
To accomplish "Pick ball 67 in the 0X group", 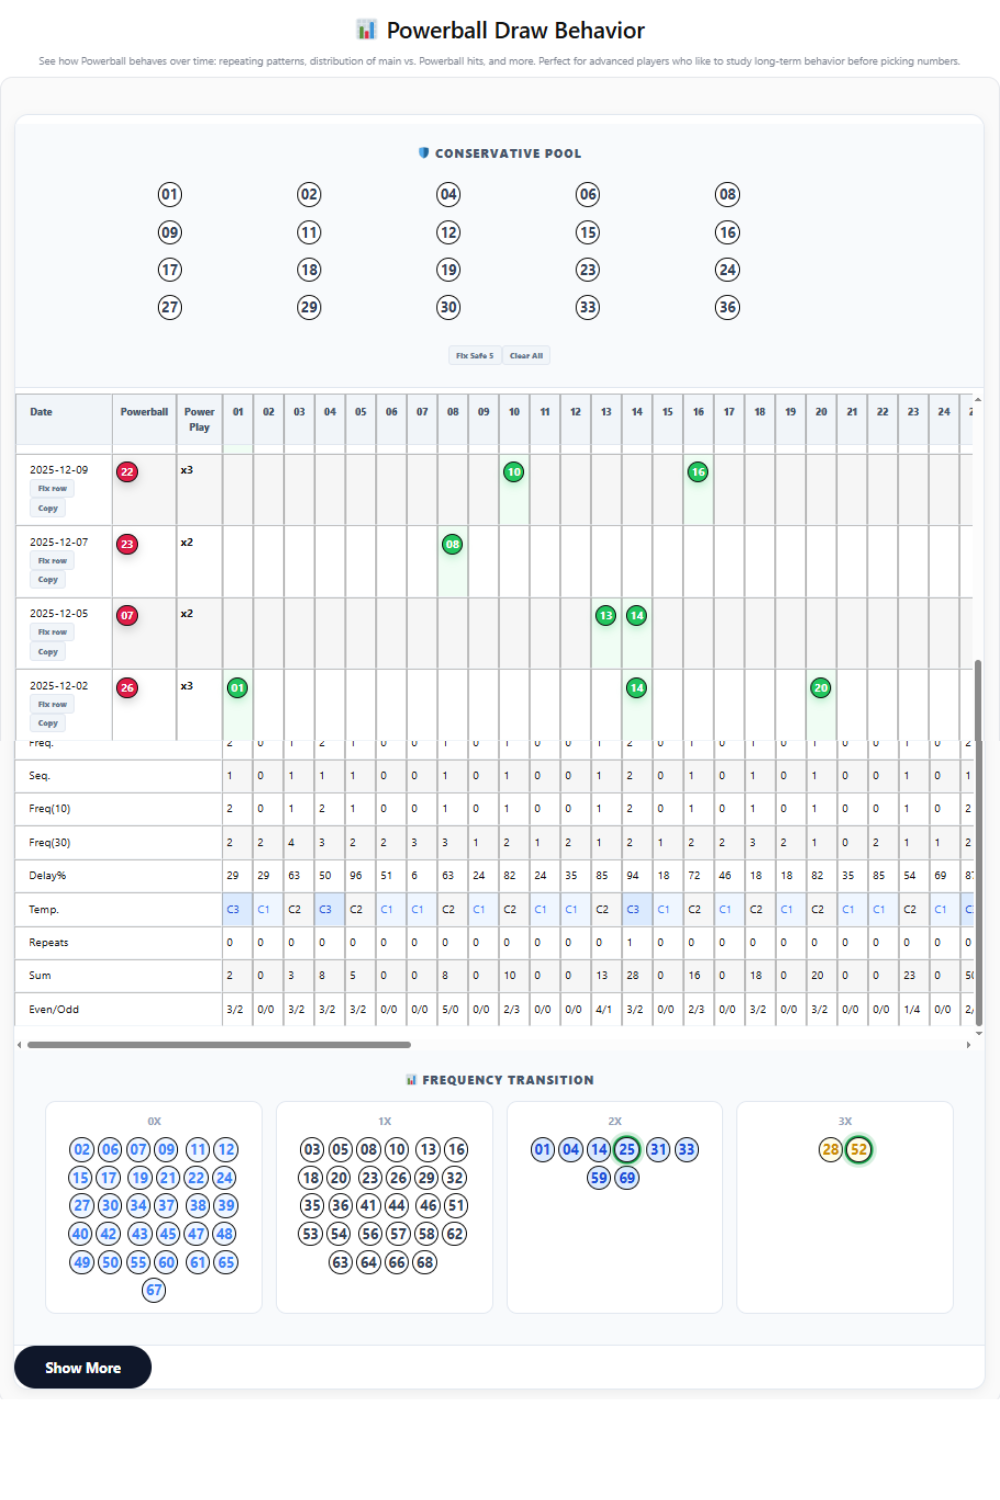I will pos(154,1290).
